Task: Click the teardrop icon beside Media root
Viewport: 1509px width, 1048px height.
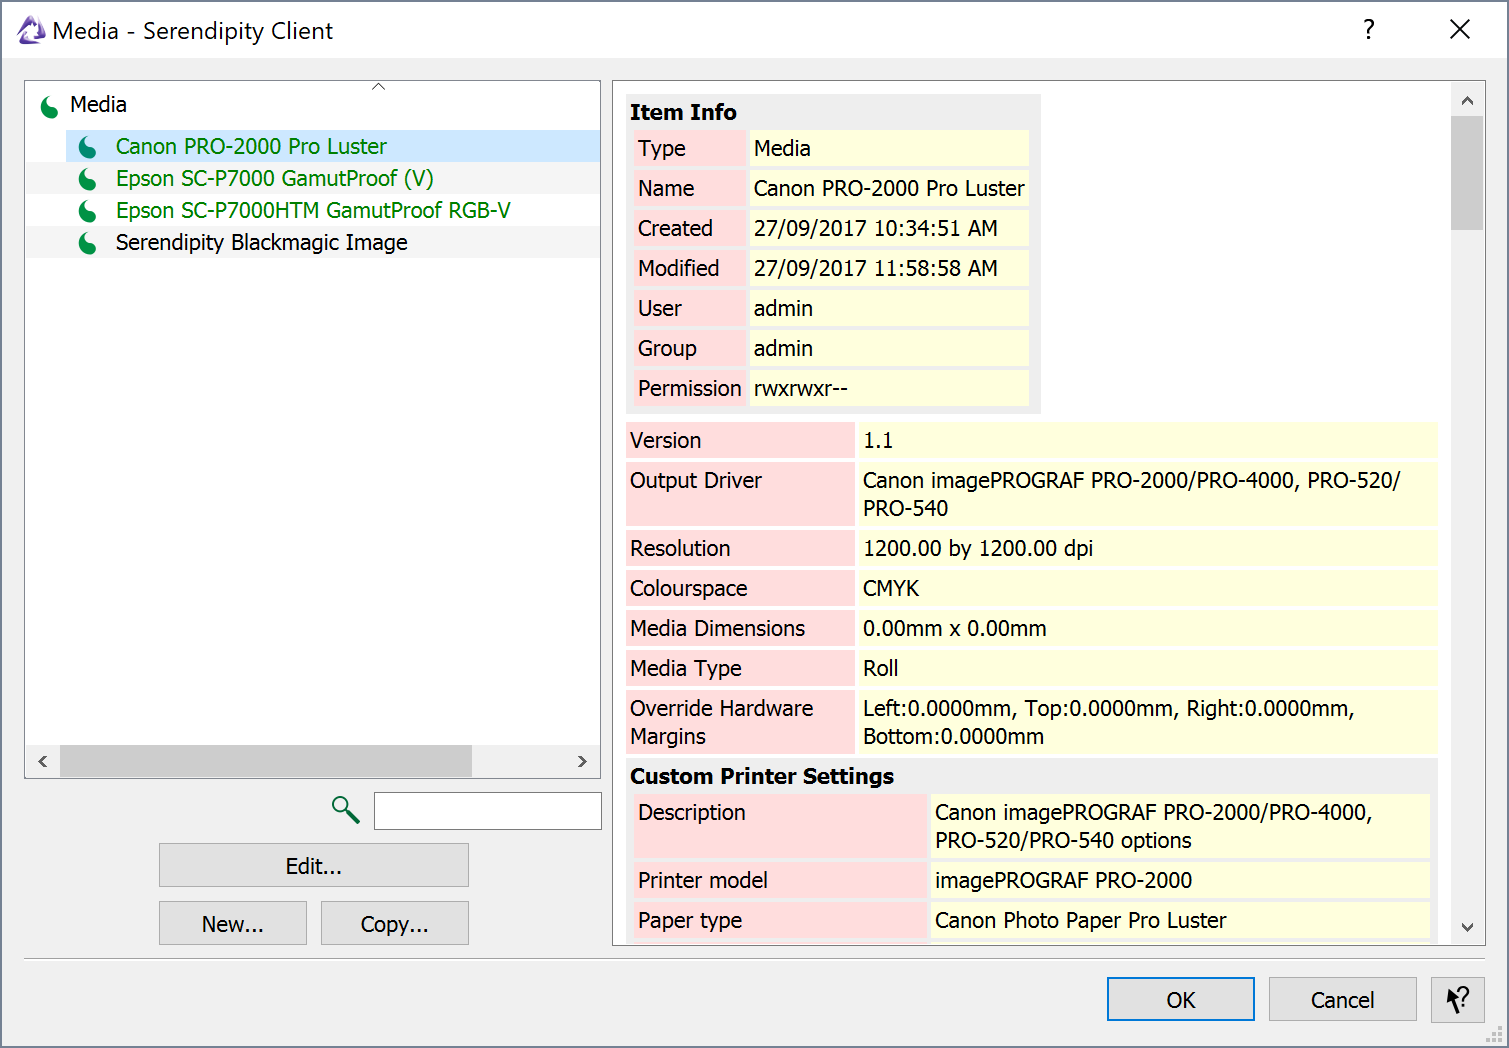Action: (48, 105)
